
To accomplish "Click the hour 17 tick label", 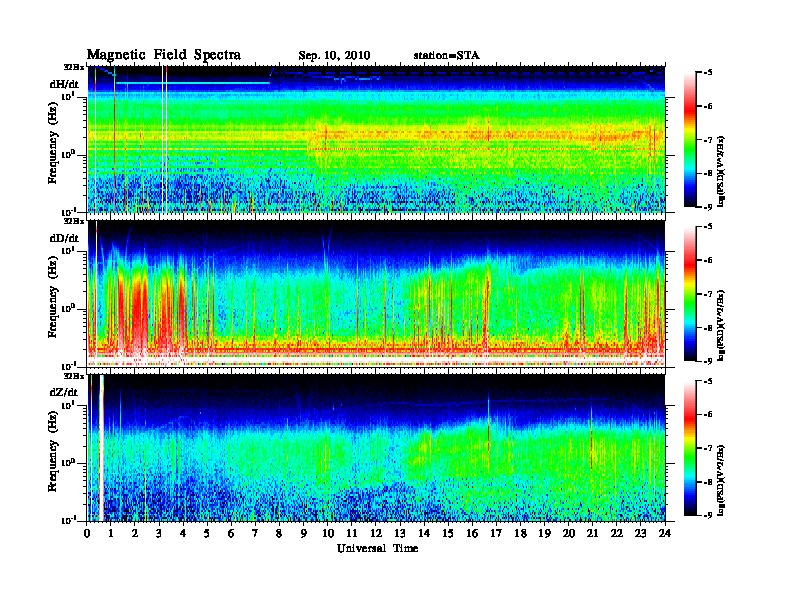I will coord(496,534).
